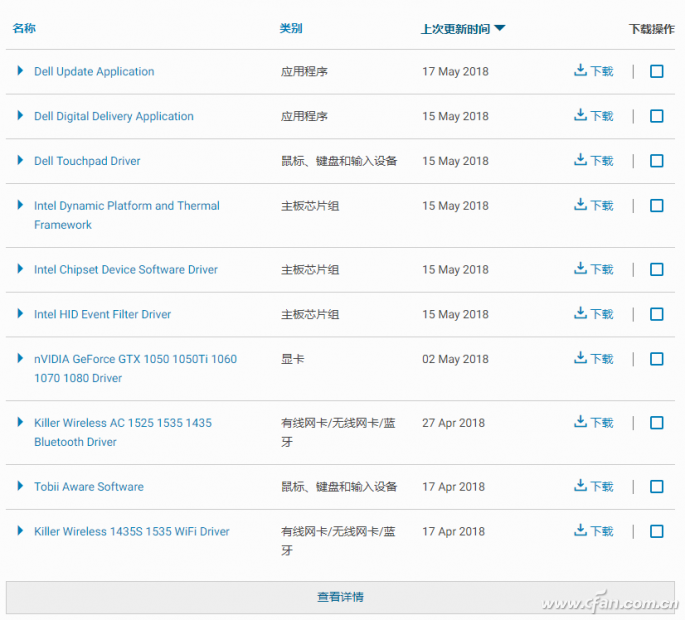685x620 pixels.
Task: Click the 查看详情 button
Action: coord(340,597)
